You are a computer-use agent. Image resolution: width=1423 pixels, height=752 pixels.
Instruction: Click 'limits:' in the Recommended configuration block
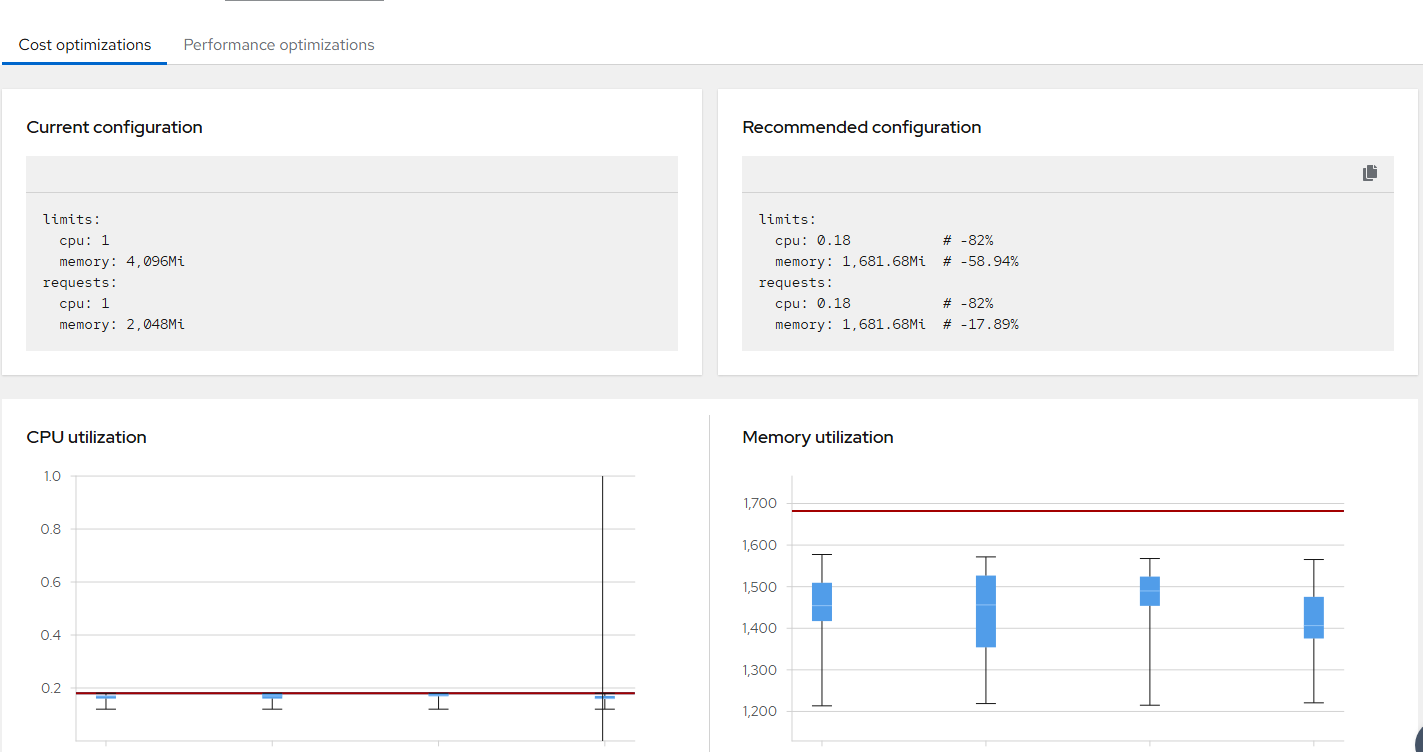[788, 219]
